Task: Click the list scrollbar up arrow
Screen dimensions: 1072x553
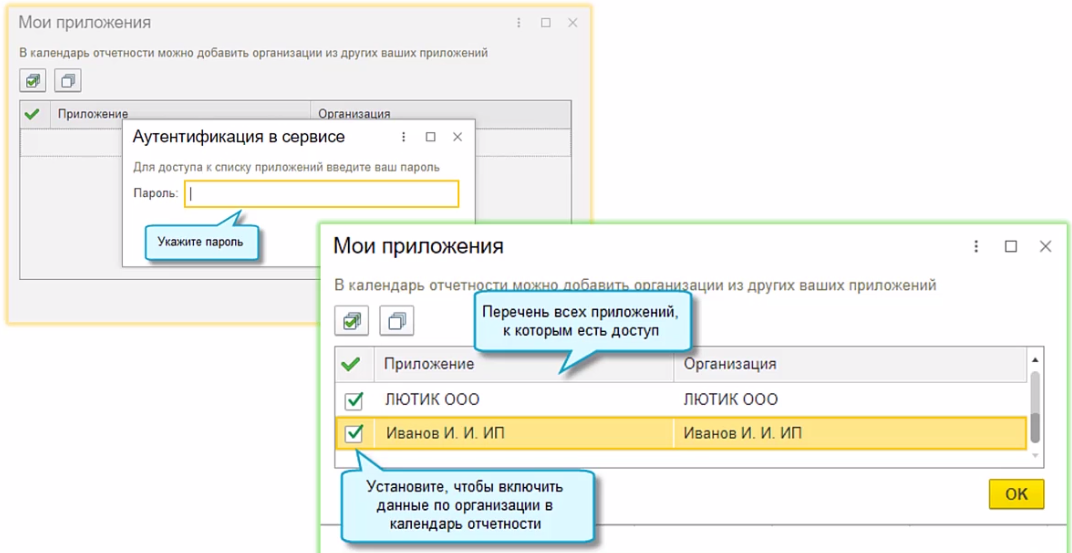Action: click(x=1035, y=360)
